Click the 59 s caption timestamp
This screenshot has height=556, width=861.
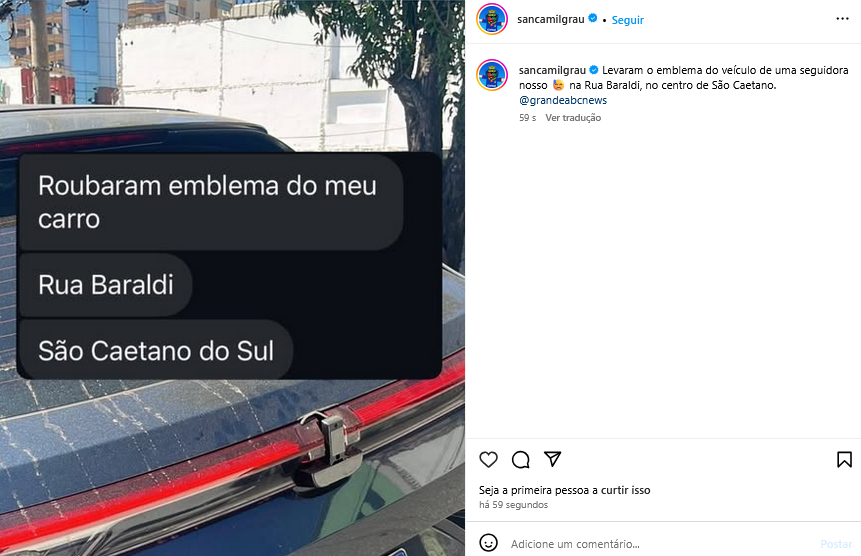pos(527,117)
